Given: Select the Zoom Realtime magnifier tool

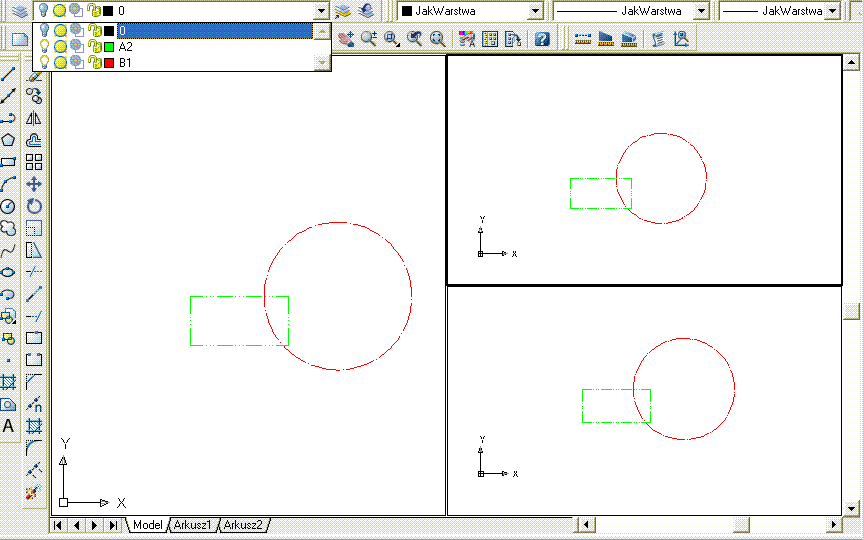Looking at the screenshot, I should coord(369,39).
